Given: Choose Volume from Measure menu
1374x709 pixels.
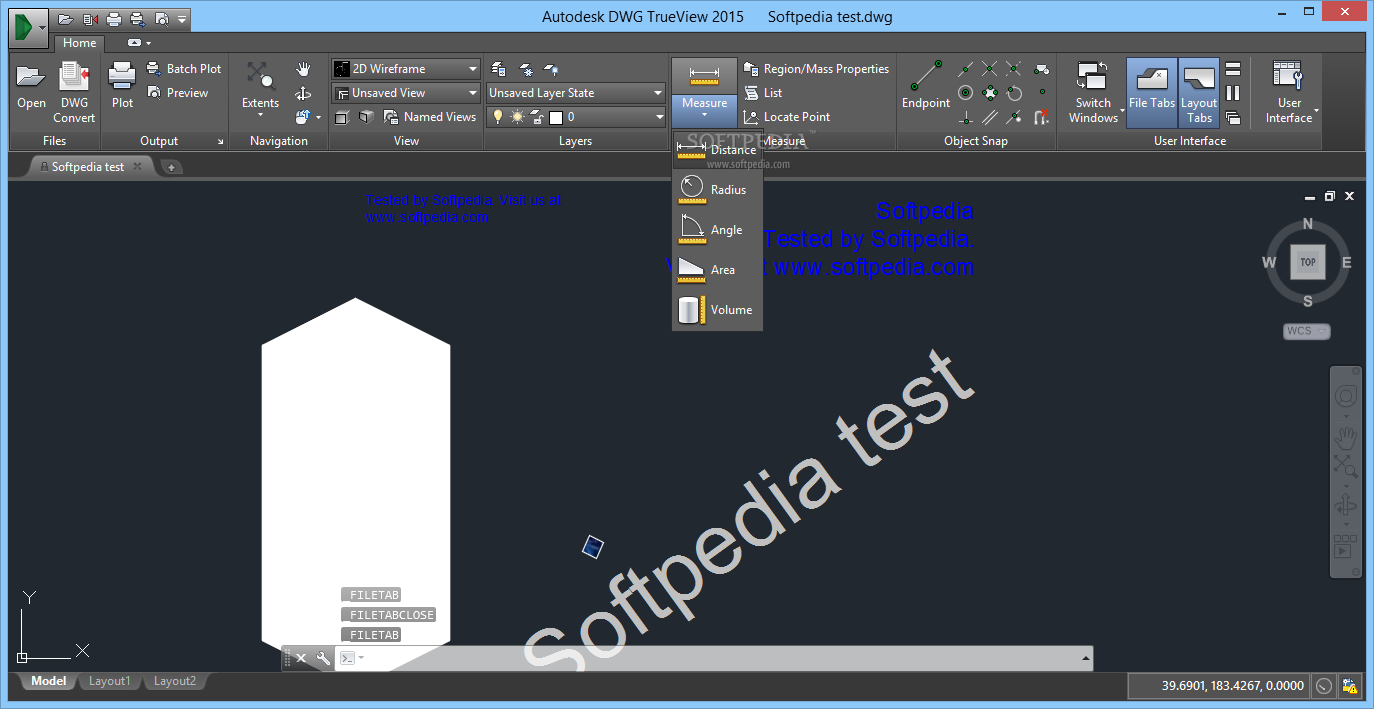Looking at the screenshot, I should 718,310.
